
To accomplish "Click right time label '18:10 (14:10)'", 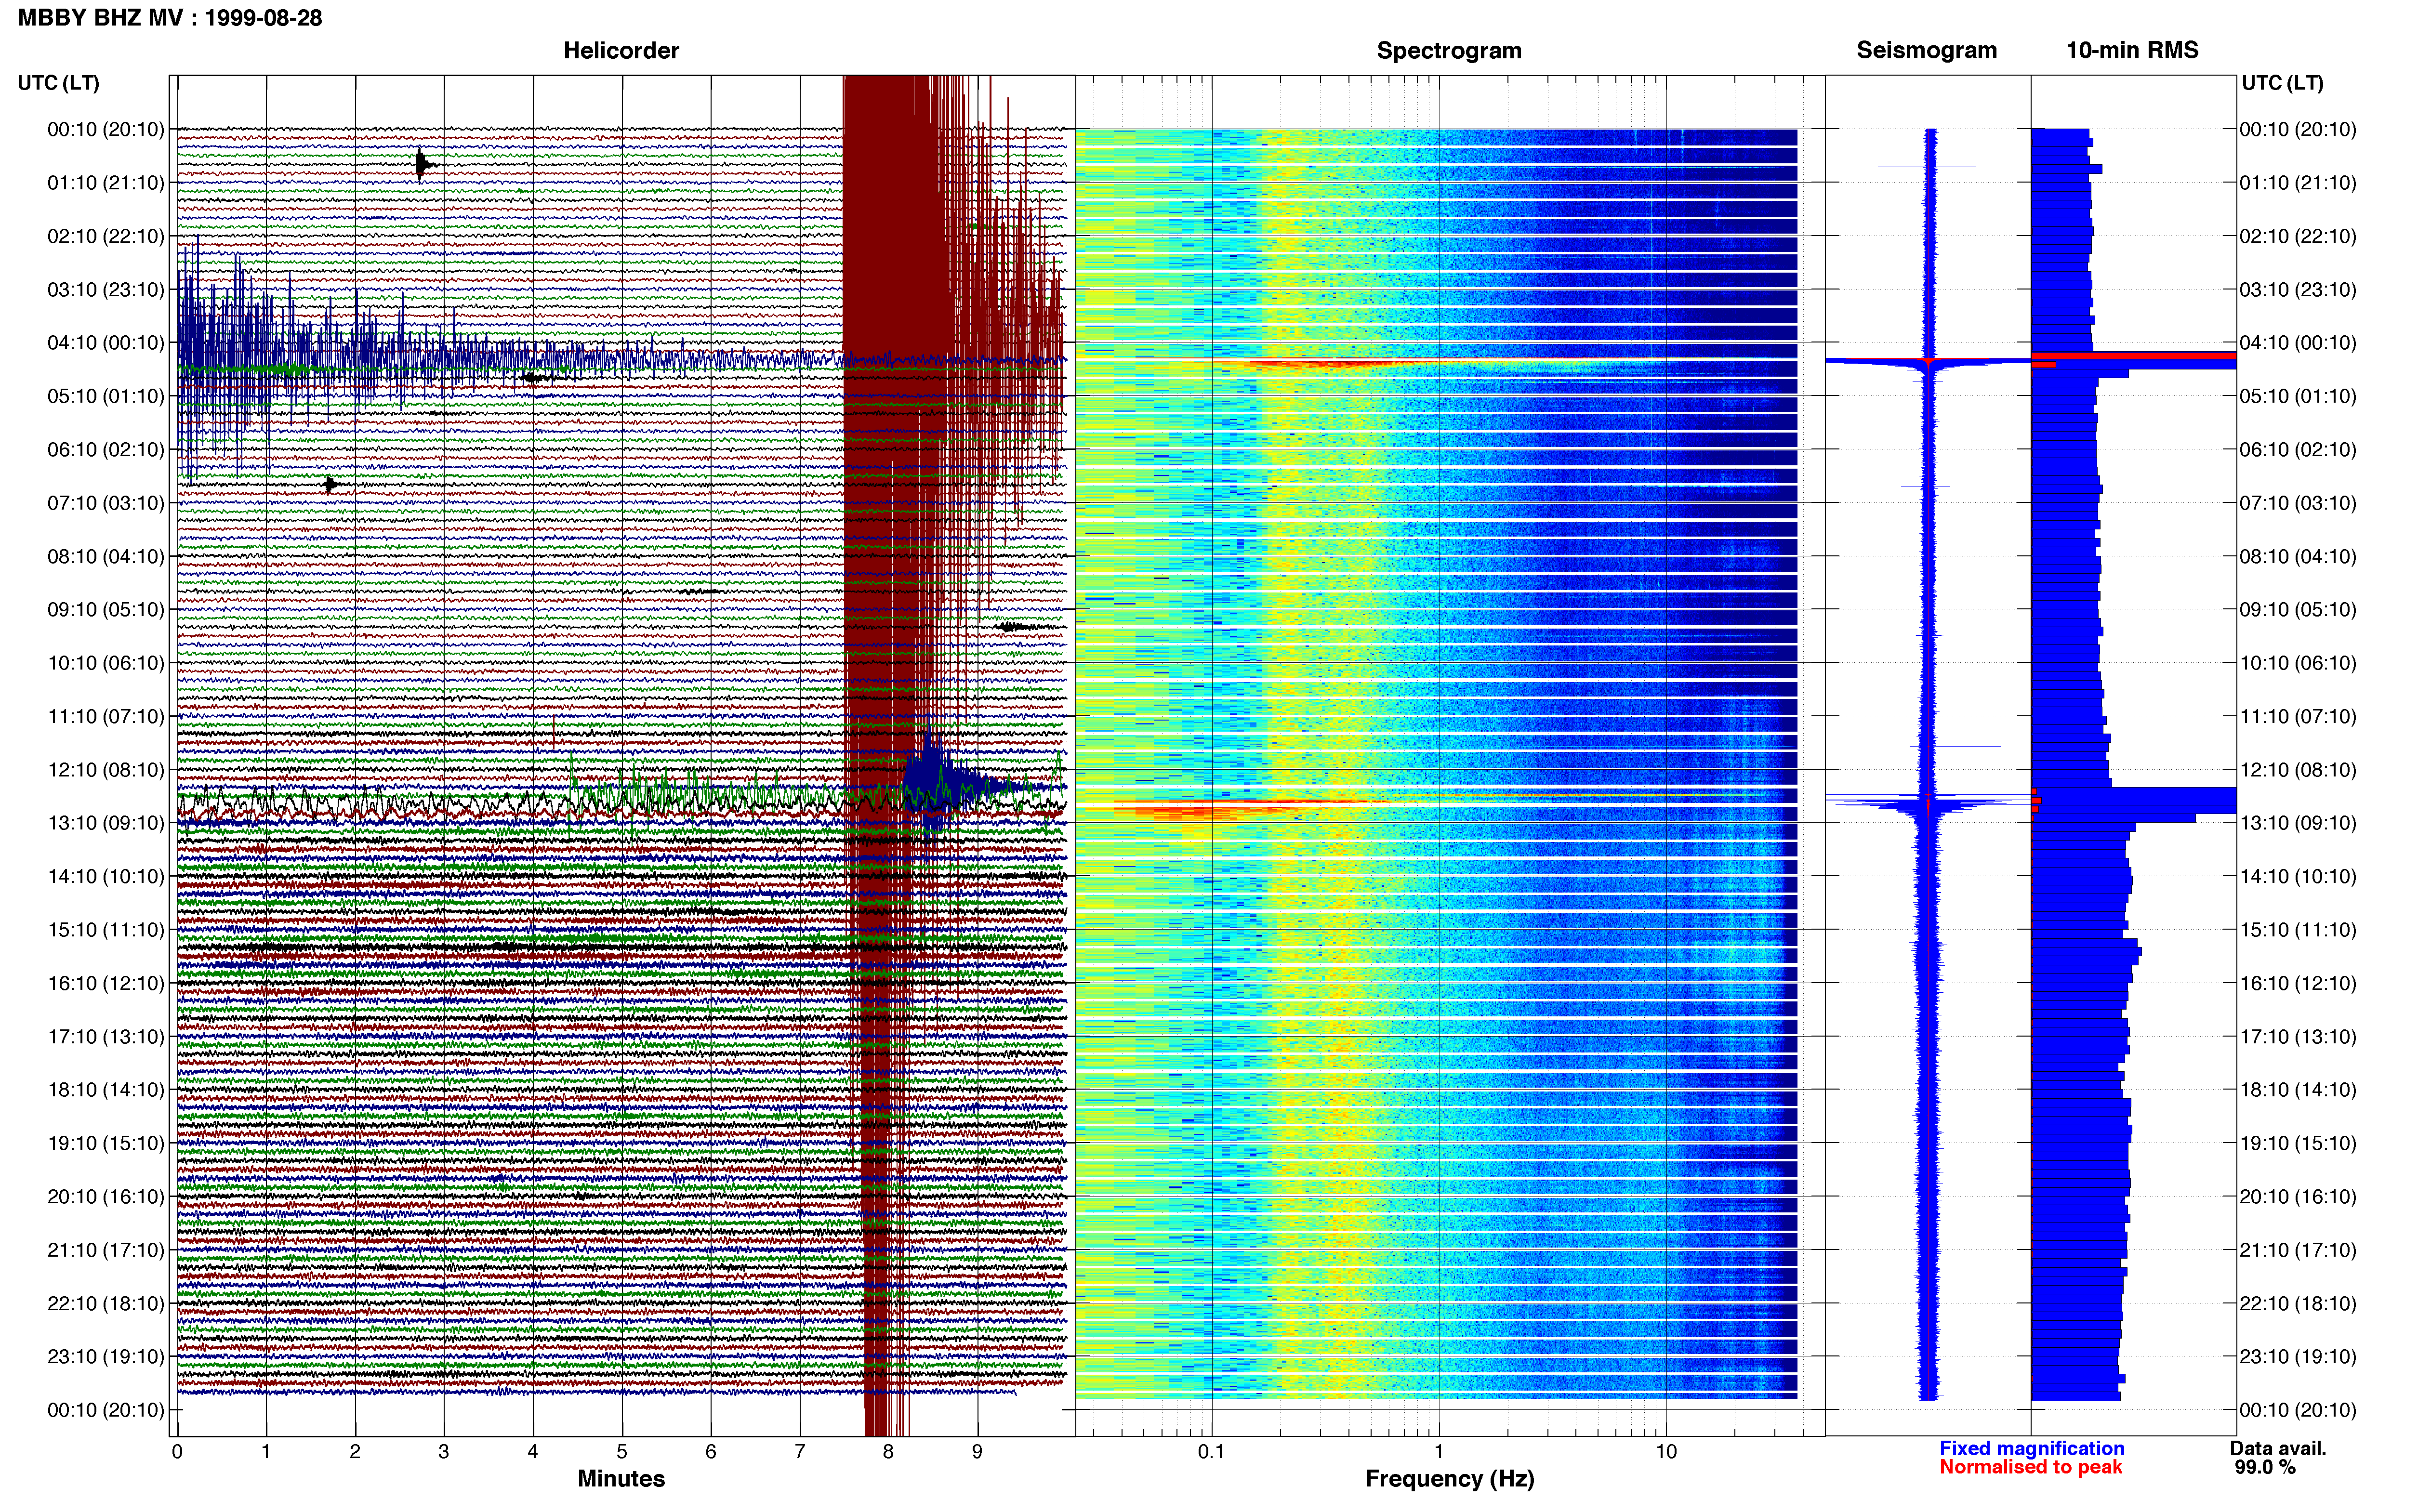I will point(2298,1090).
